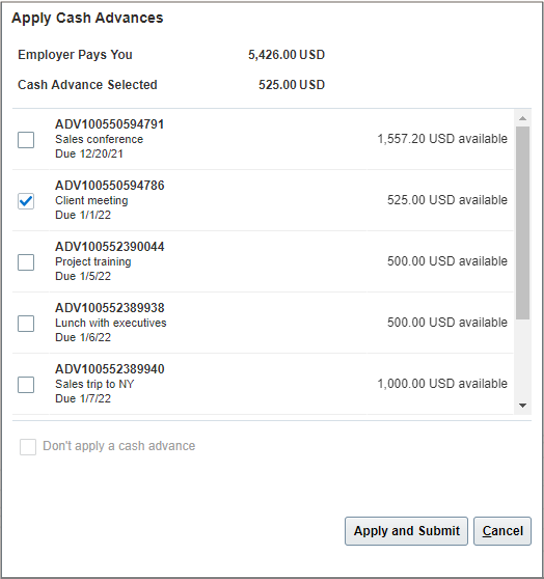
Task: Click the scrollbar track below the thumb
Action: click(x=523, y=359)
